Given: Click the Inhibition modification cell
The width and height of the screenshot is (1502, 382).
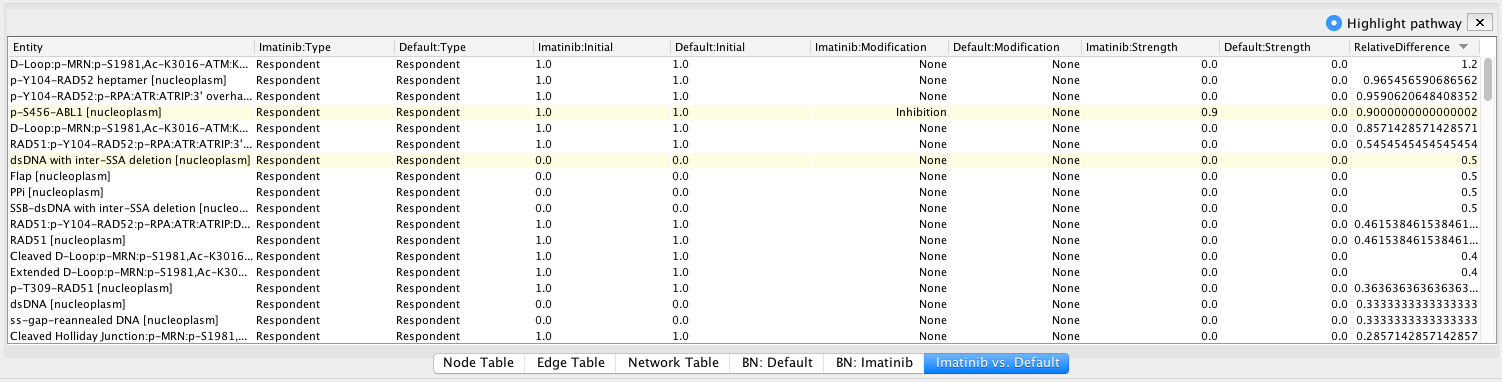Looking at the screenshot, I should tap(879, 112).
